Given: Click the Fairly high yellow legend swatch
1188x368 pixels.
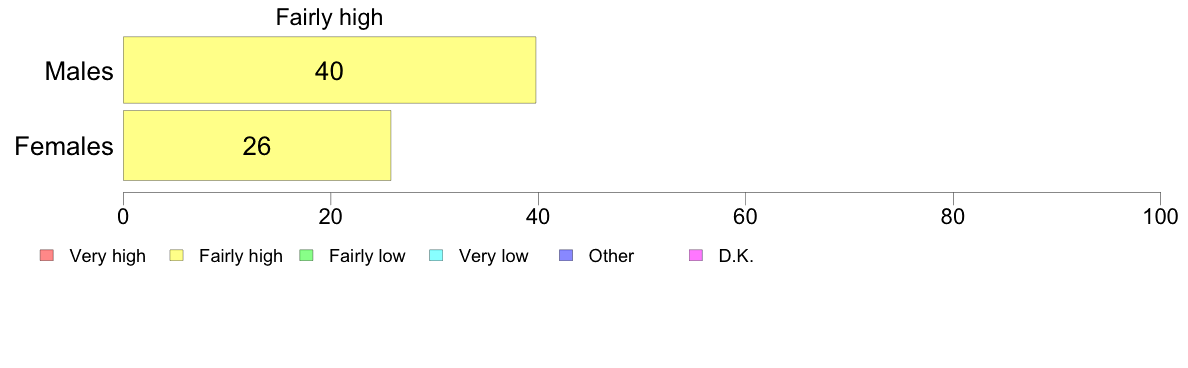Looking at the screenshot, I should tap(176, 256).
